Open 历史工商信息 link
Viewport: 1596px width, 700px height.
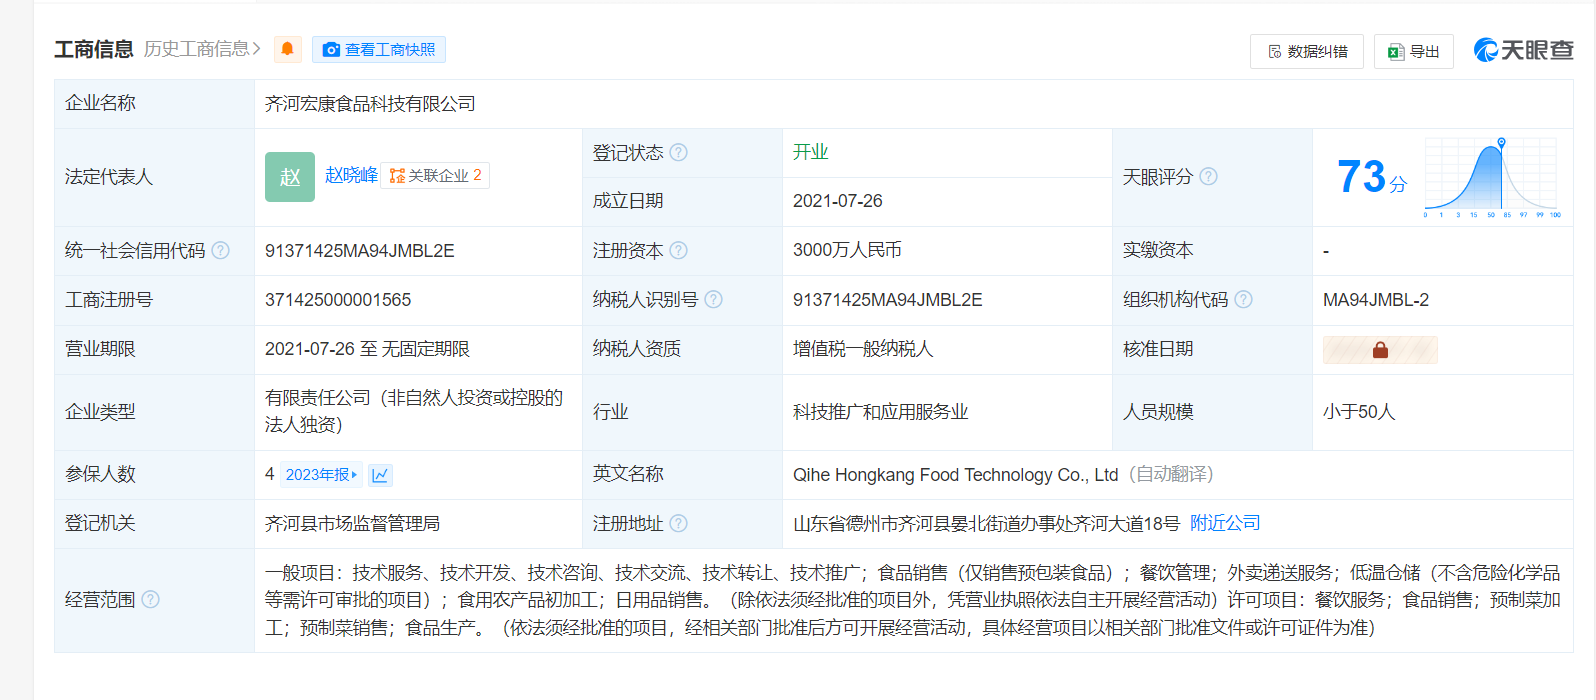[202, 49]
